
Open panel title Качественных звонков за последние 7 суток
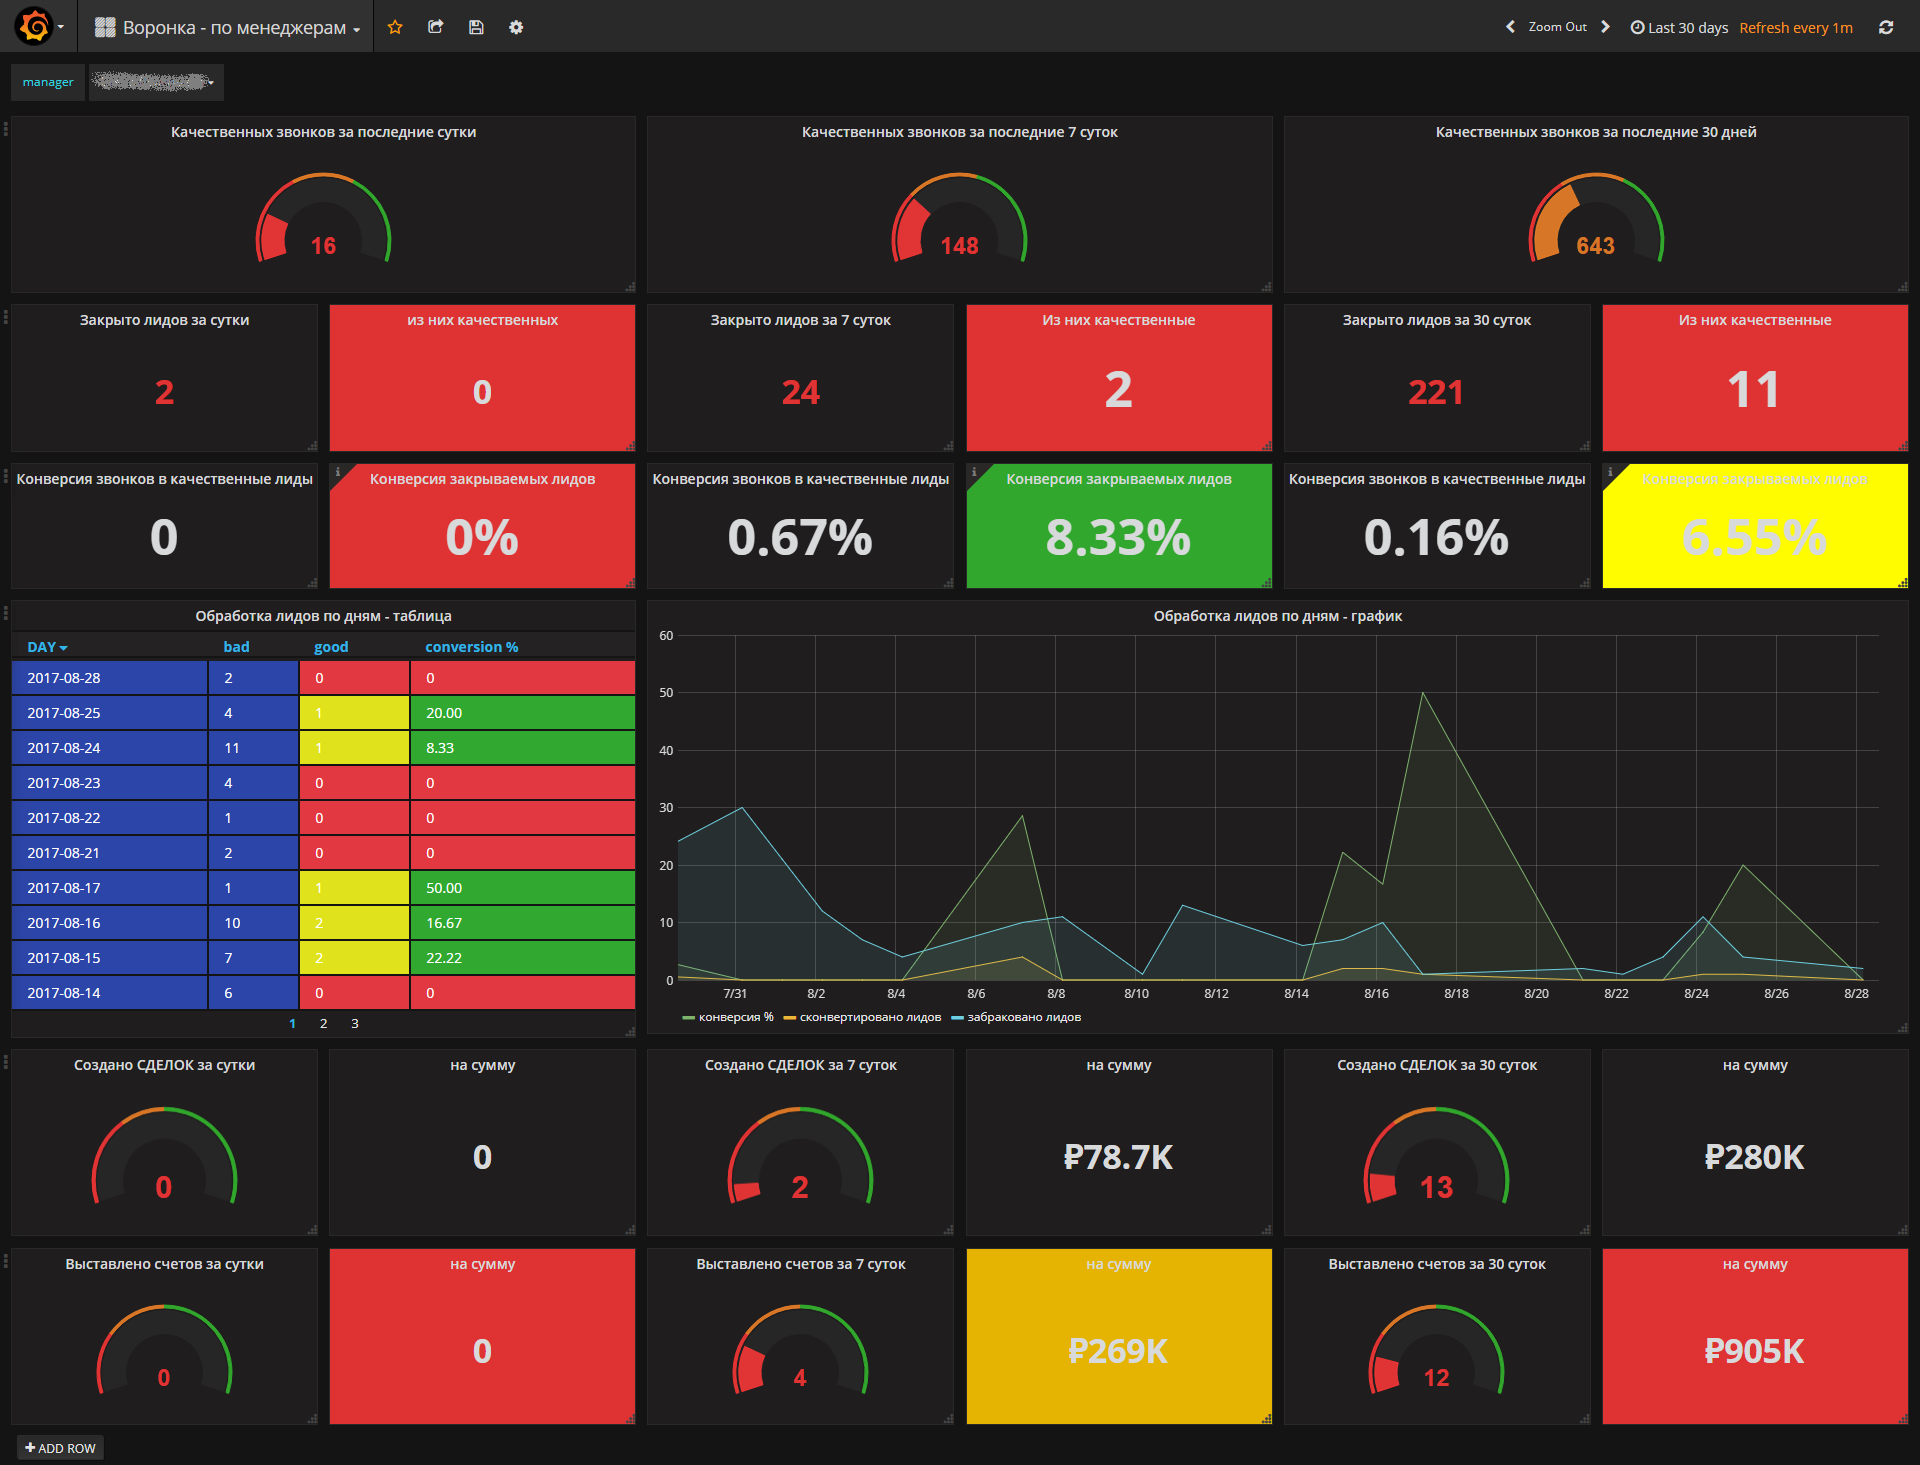[959, 132]
